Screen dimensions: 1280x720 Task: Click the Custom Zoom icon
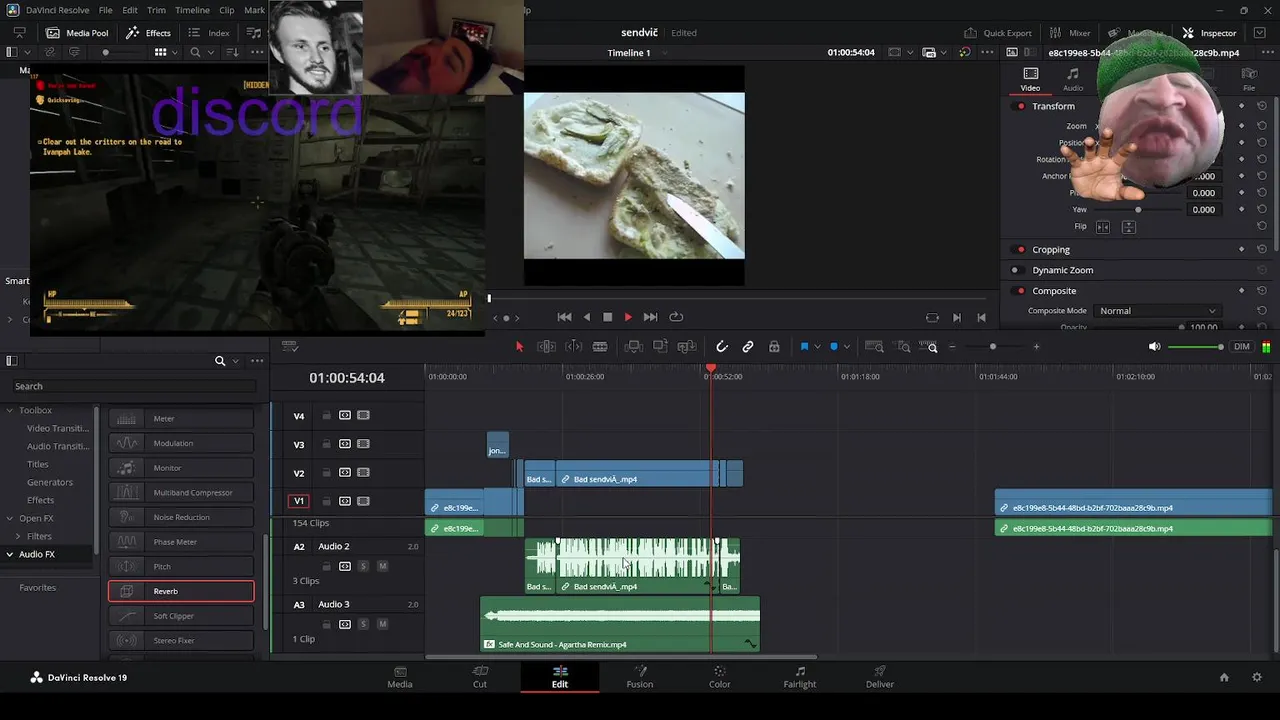tap(931, 347)
